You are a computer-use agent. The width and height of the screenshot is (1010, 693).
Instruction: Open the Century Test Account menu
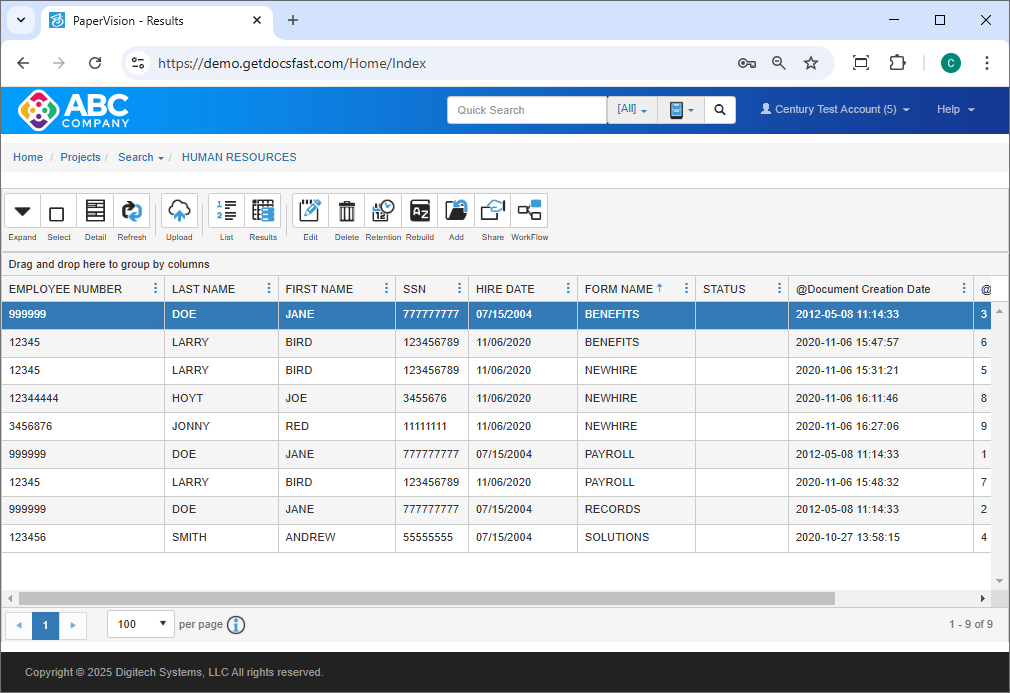835,110
